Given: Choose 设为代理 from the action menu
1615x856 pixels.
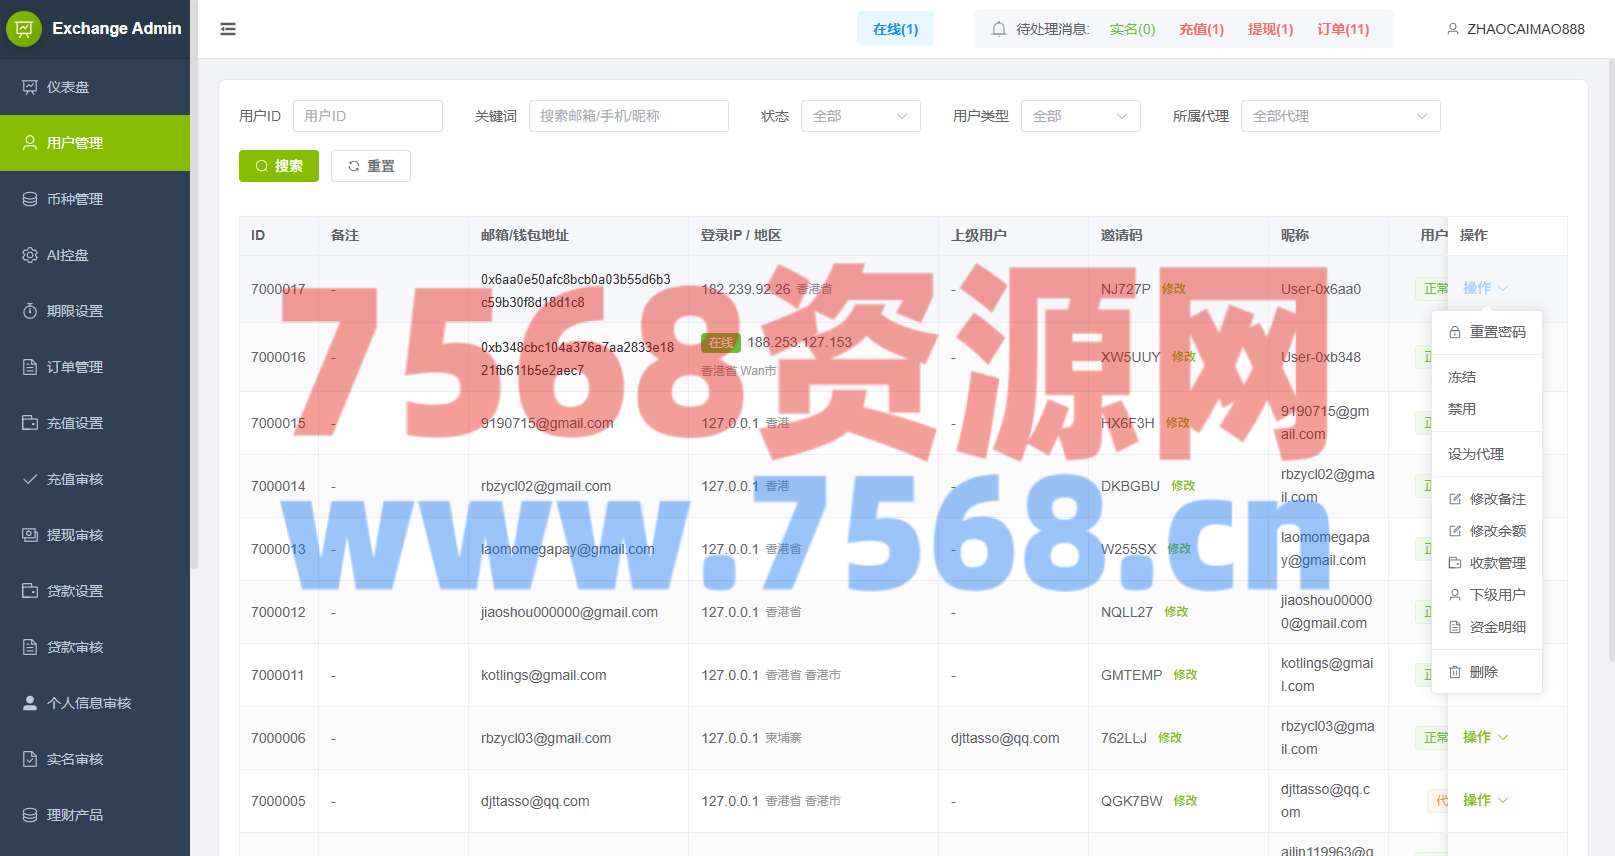Looking at the screenshot, I should pos(1476,454).
